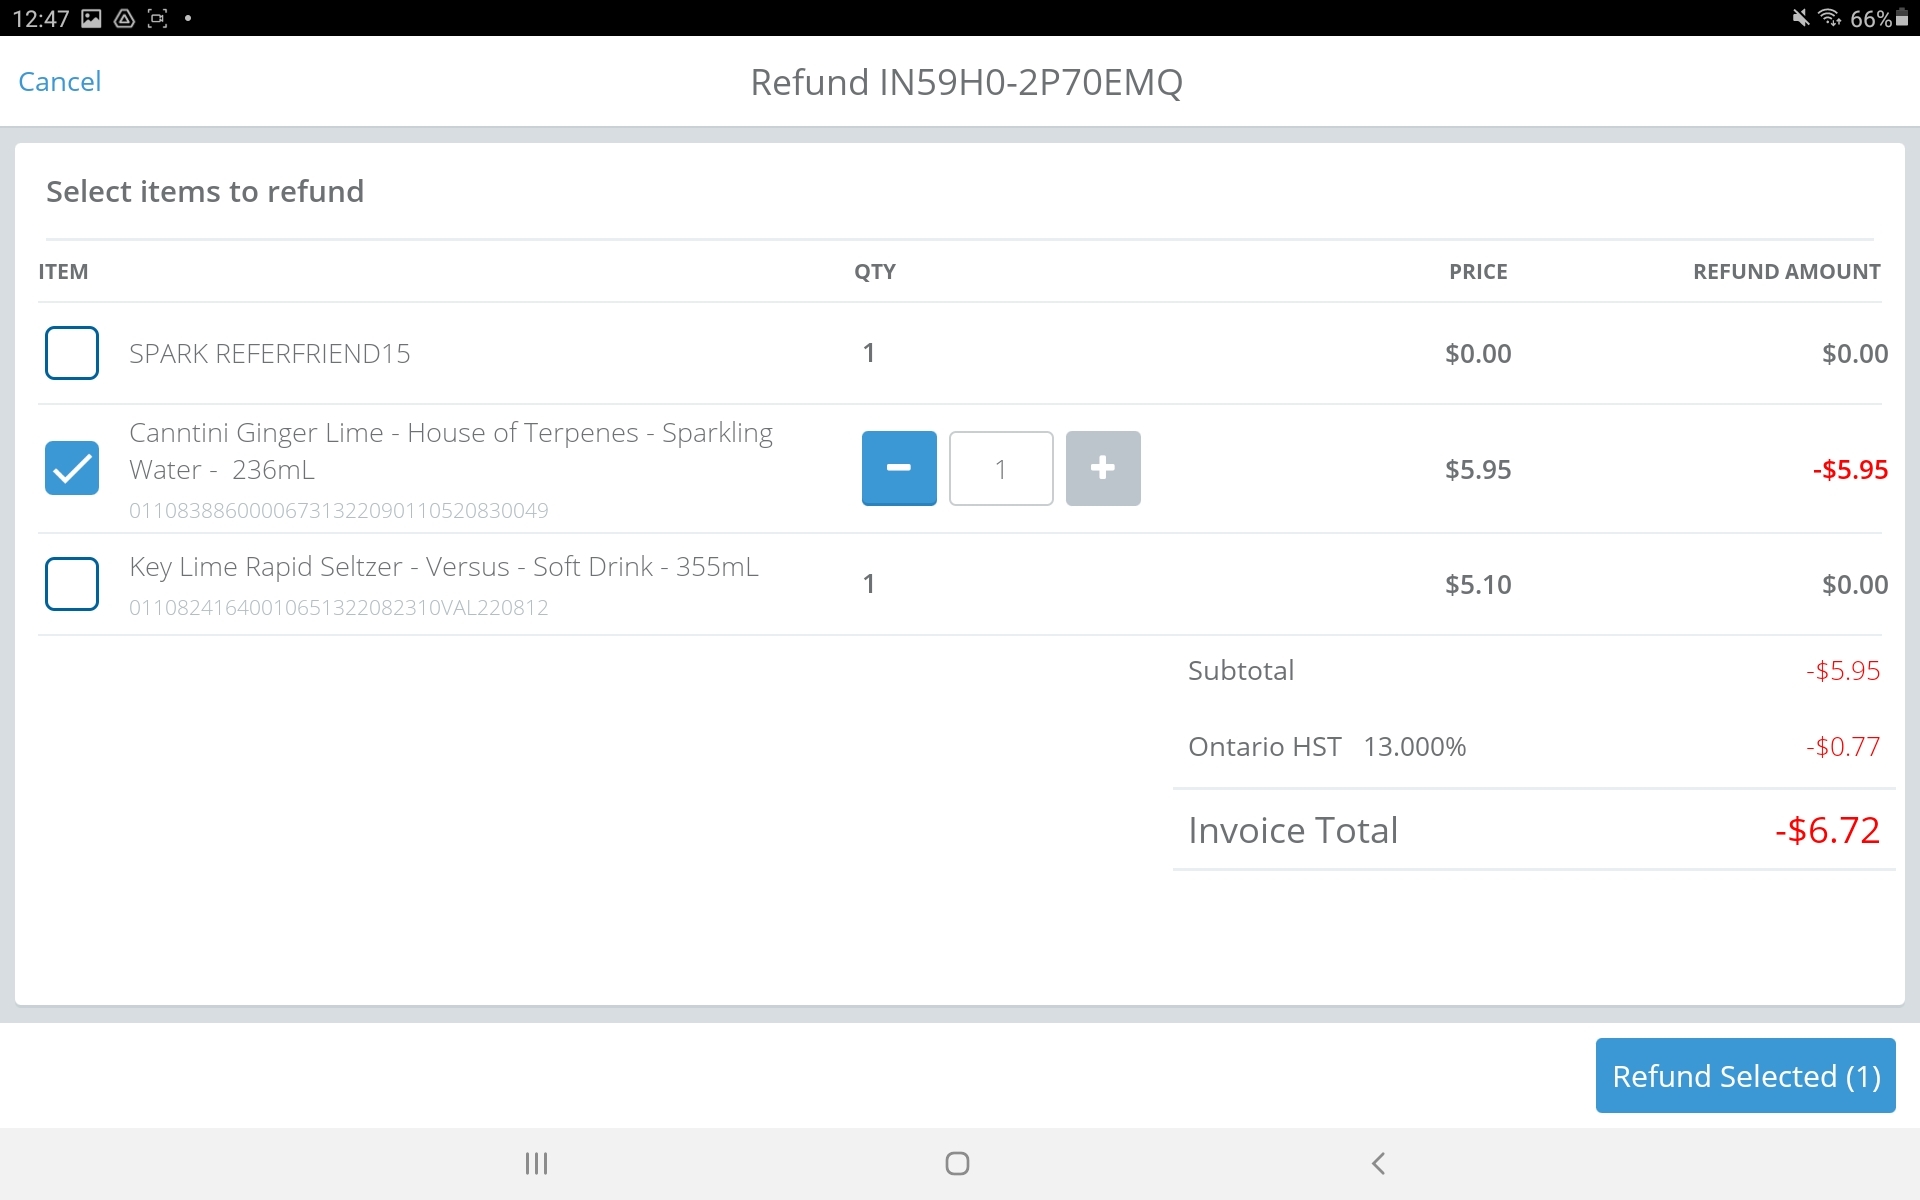The width and height of the screenshot is (1920, 1200).
Task: Decrease Canntini Ginger Lime refund quantity
Action: (898, 468)
